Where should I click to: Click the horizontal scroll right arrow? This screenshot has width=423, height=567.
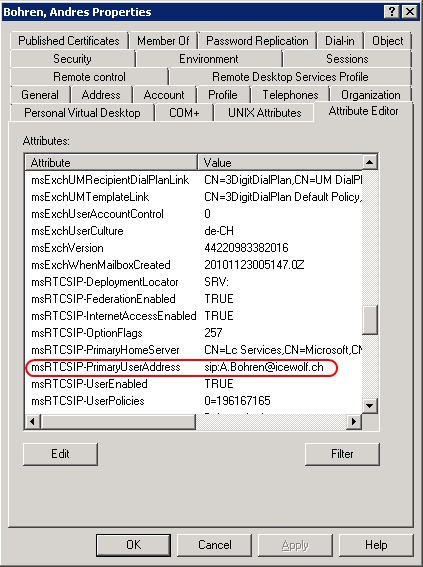(x=354, y=421)
